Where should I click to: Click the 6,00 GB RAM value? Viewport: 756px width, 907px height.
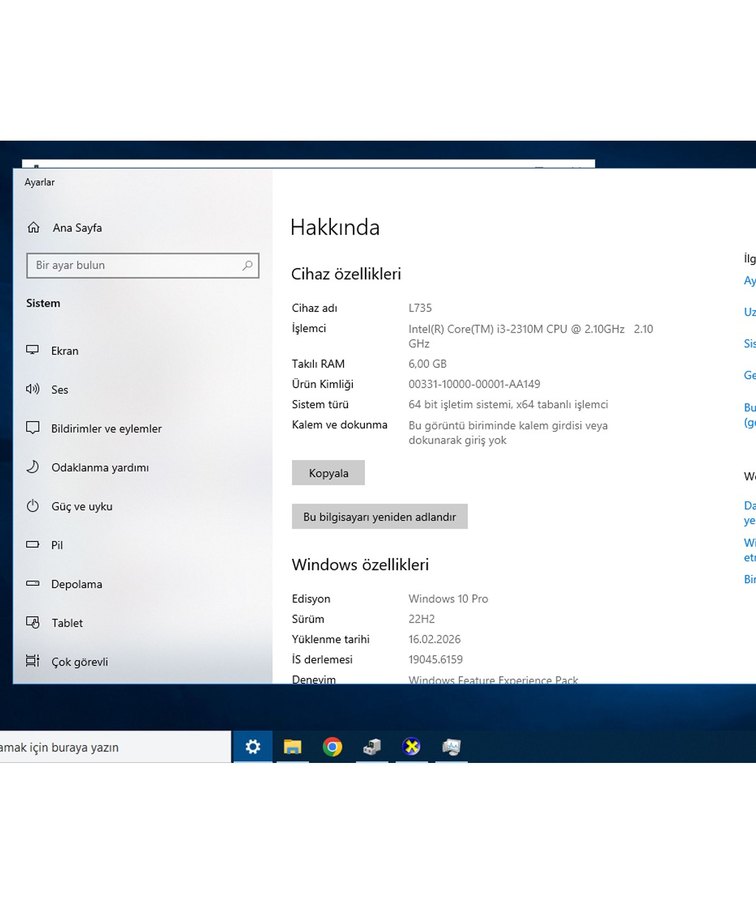427,364
